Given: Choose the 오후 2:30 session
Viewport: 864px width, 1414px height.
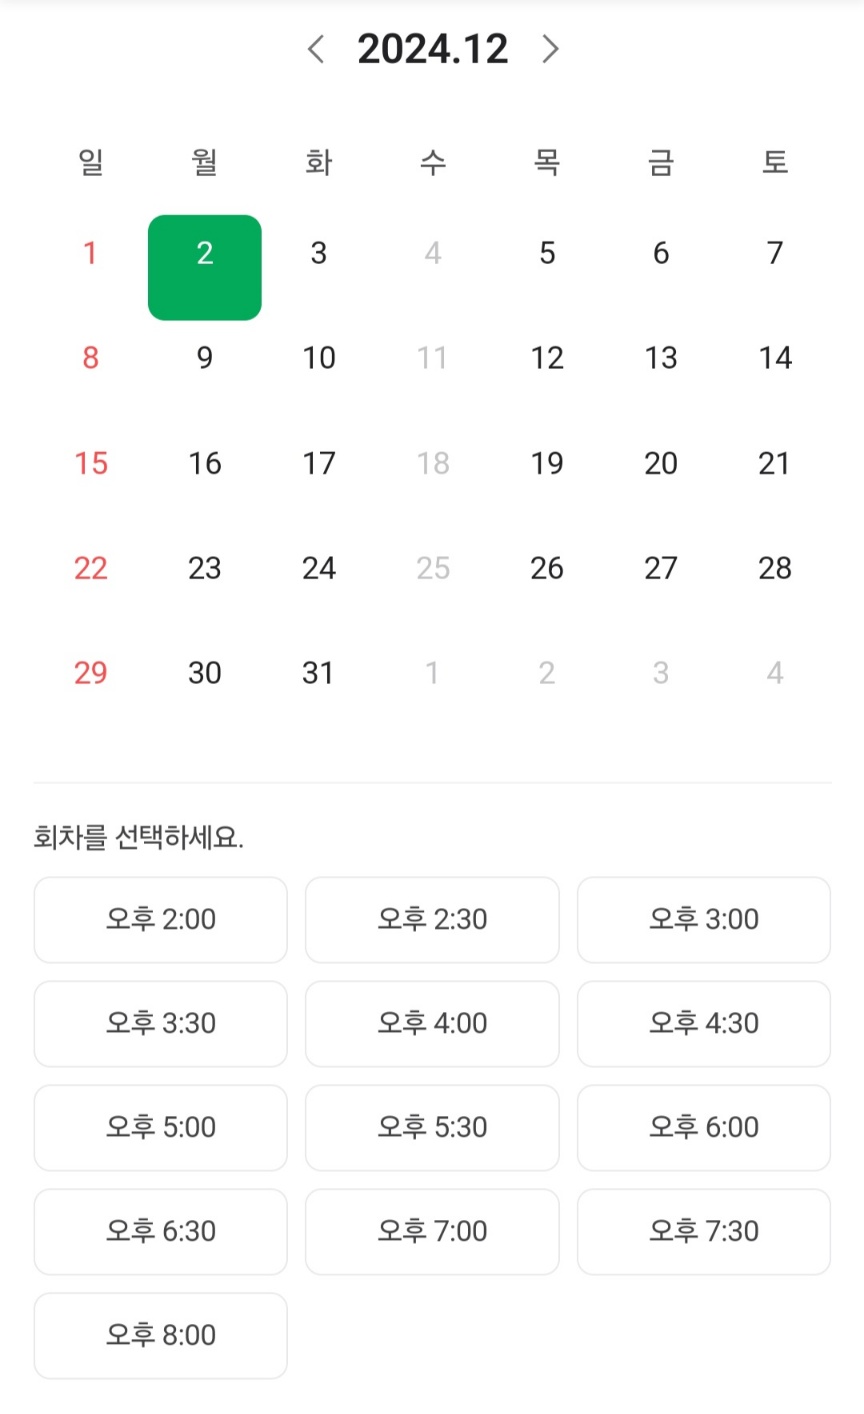Looking at the screenshot, I should pyautogui.click(x=432, y=920).
